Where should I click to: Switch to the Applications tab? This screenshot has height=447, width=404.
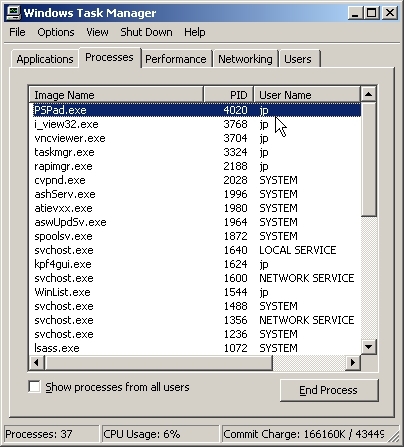45,59
